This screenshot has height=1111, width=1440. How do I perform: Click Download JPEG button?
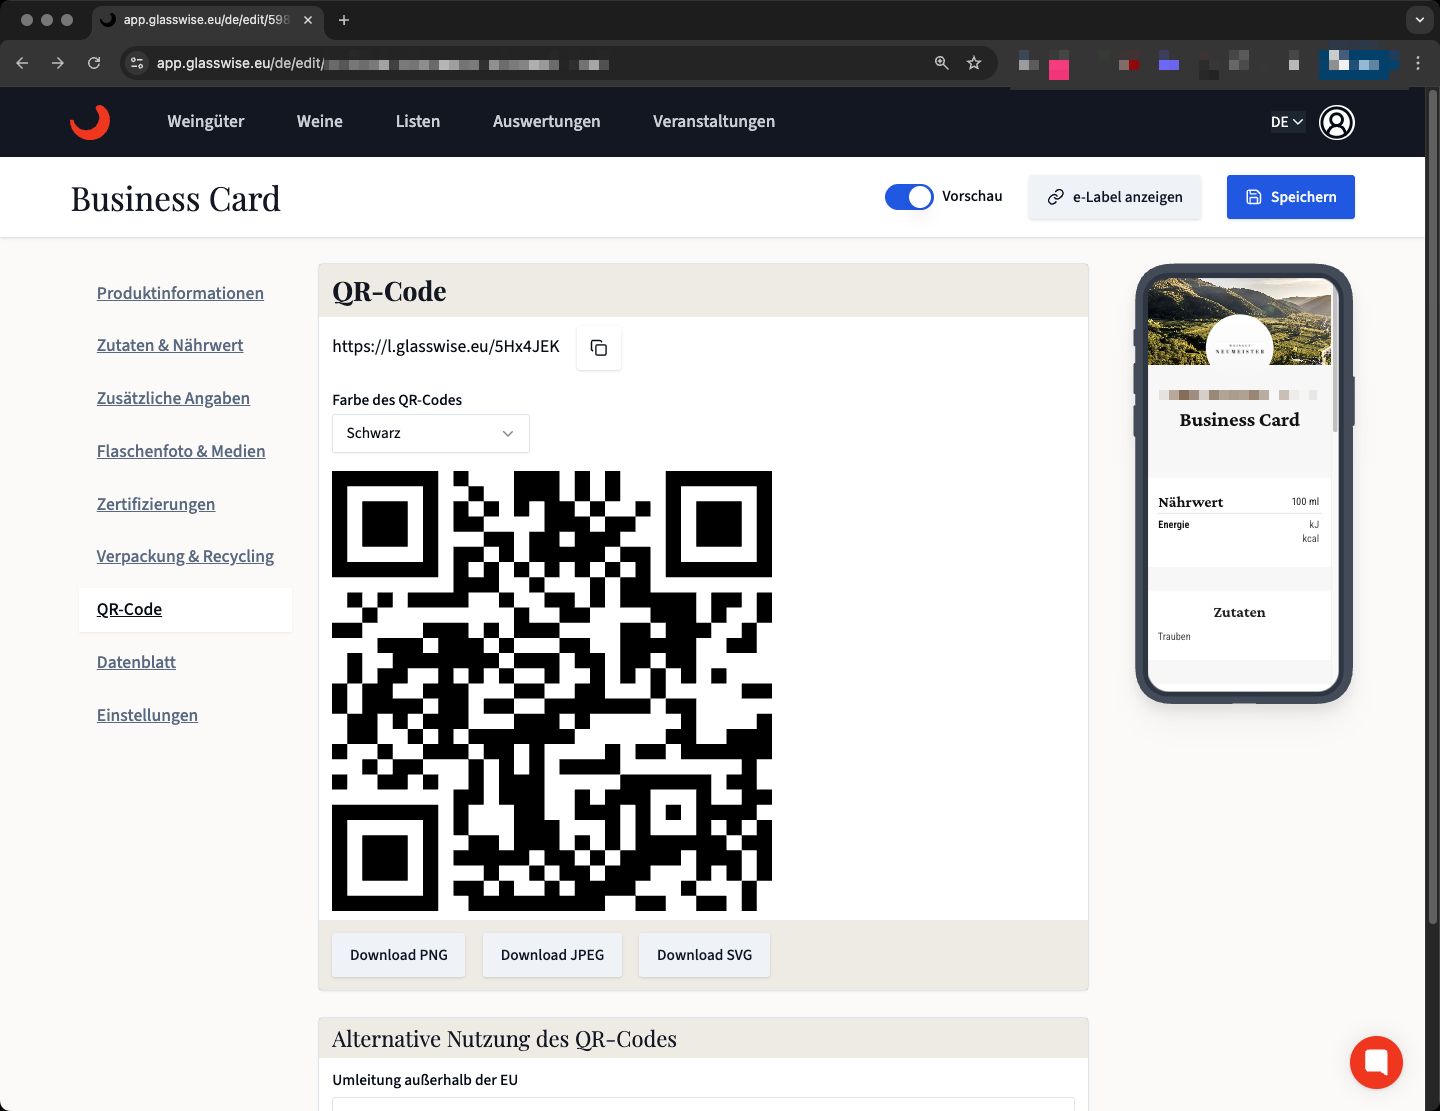pos(552,955)
